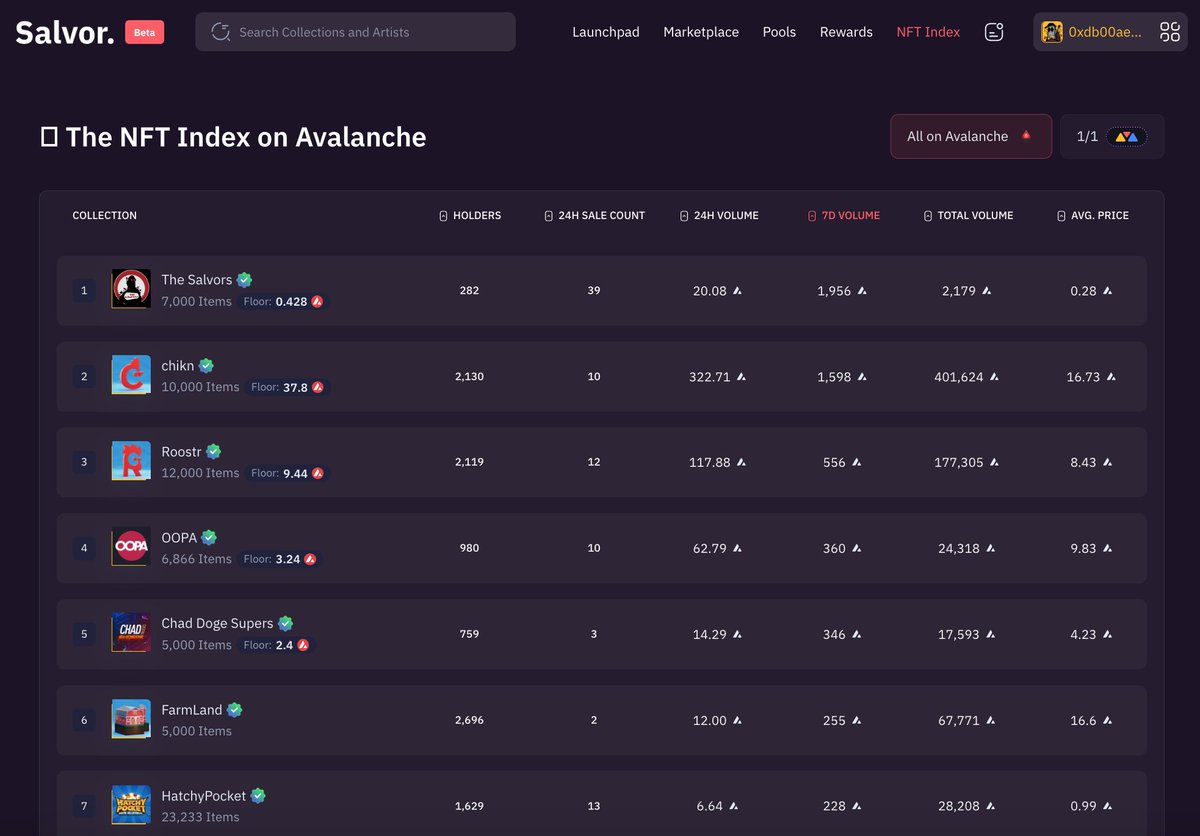The image size is (1200, 836).
Task: Open the Rewards page
Action: click(846, 32)
